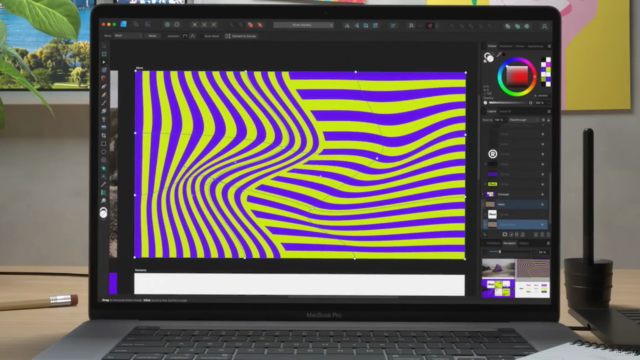
Task: Open the Passthrough blend mode dropdown
Action: point(524,120)
